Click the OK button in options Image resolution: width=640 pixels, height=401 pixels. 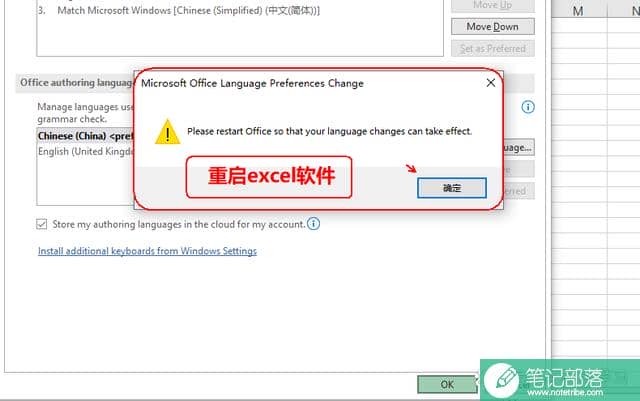tap(447, 384)
